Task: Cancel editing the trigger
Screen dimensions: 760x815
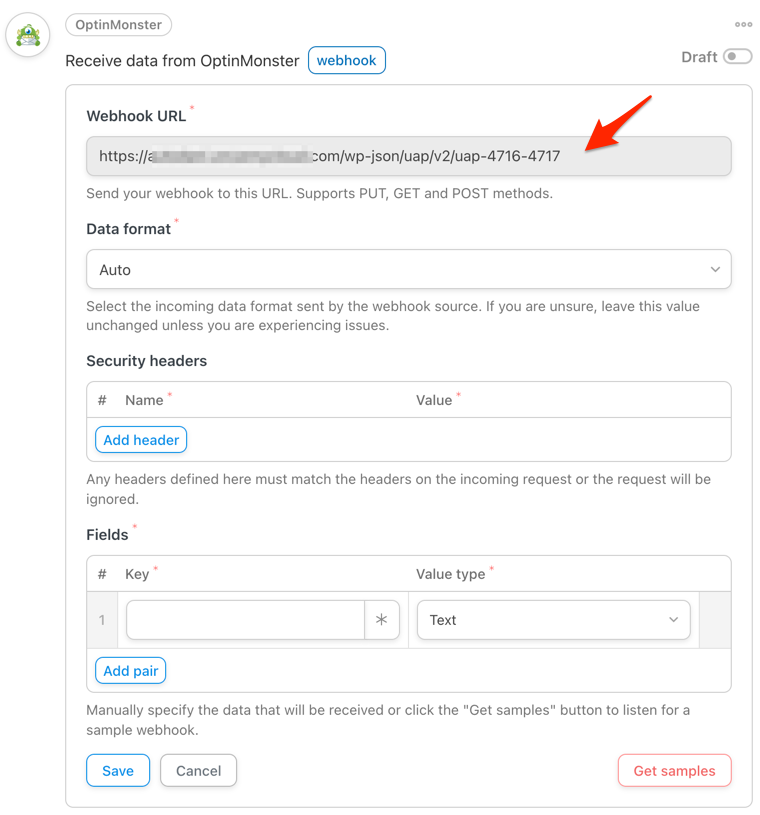Action: tap(199, 770)
